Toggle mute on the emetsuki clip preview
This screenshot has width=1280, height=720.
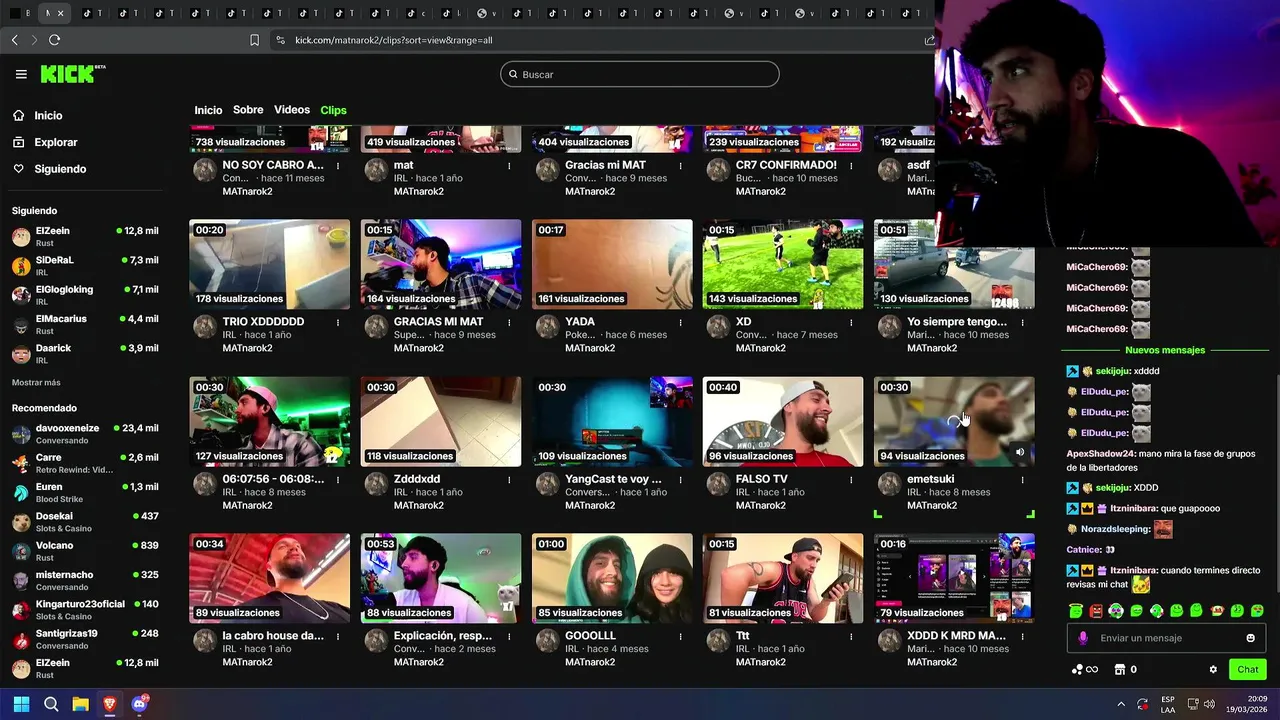click(x=1020, y=452)
